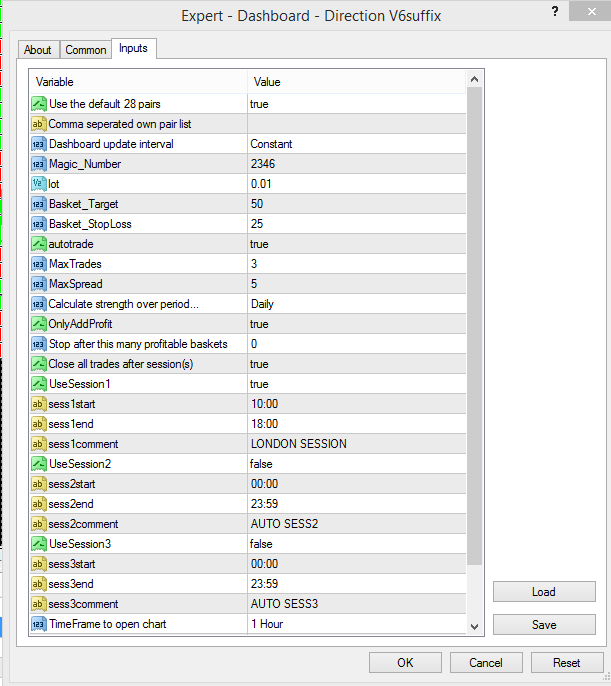This screenshot has height=686, width=611.
Task: Select the 'true' value of Use the default 28 pairs
Action: point(356,104)
